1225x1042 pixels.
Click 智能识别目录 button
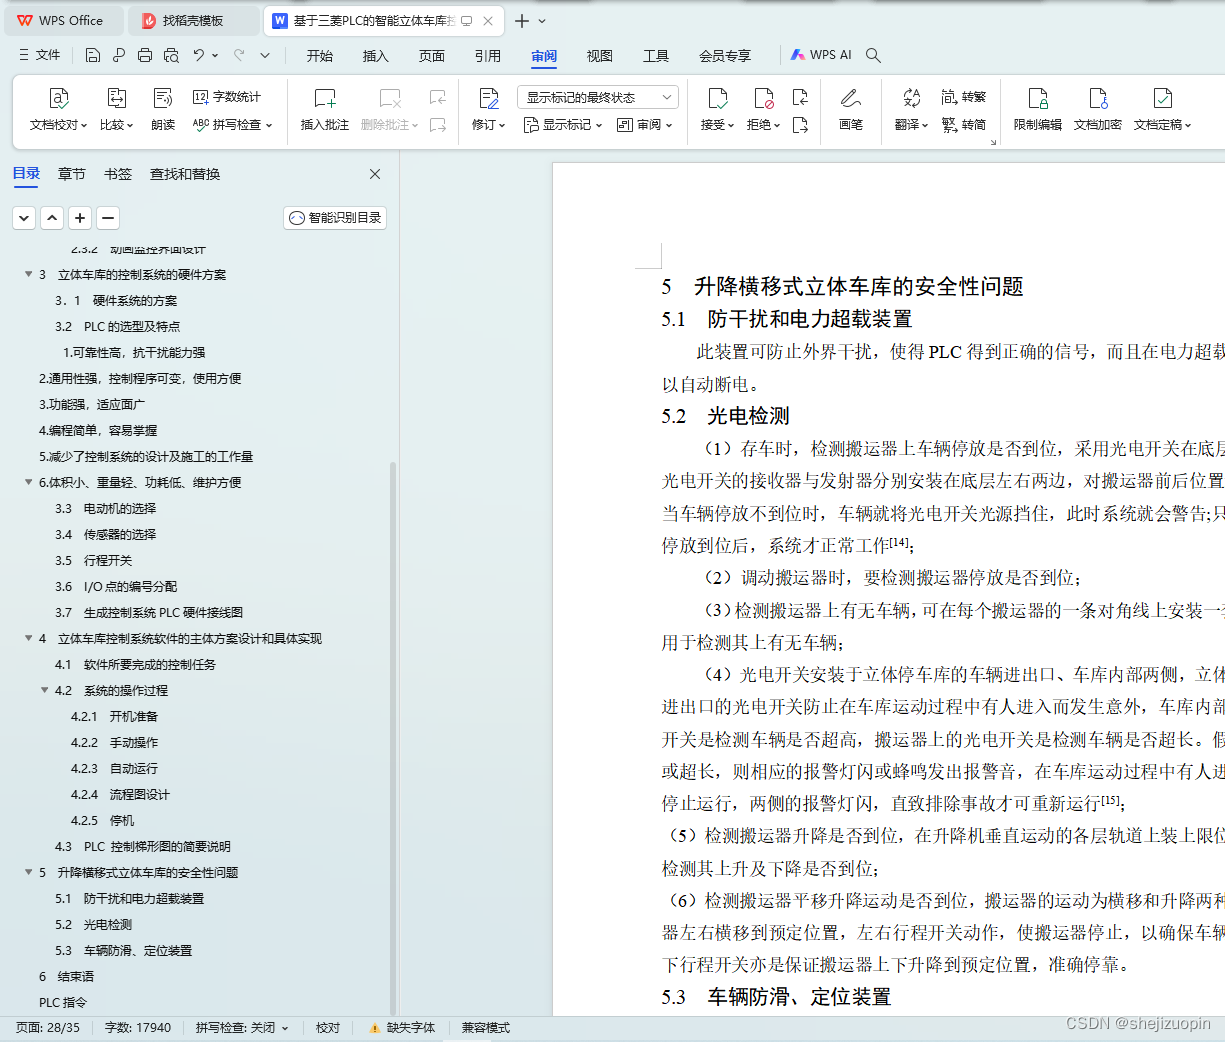[335, 218]
